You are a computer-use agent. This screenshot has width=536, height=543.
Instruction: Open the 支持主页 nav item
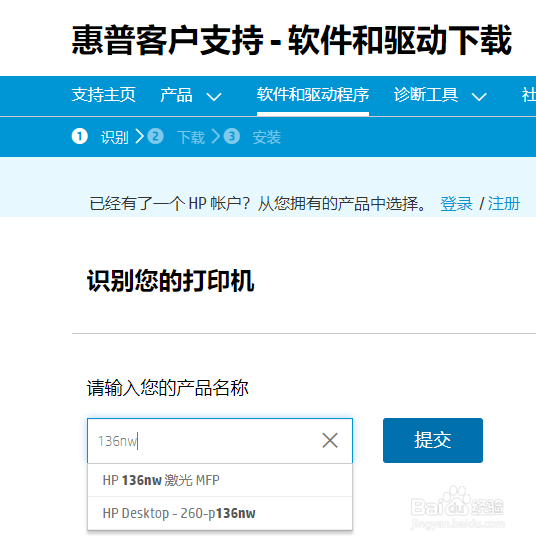point(103,95)
